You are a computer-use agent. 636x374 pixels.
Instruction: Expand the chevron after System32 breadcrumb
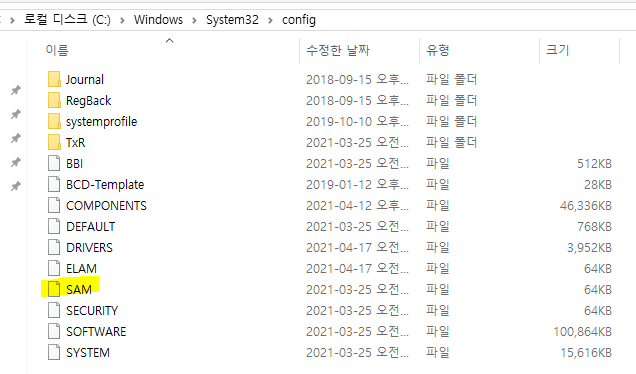(x=270, y=20)
